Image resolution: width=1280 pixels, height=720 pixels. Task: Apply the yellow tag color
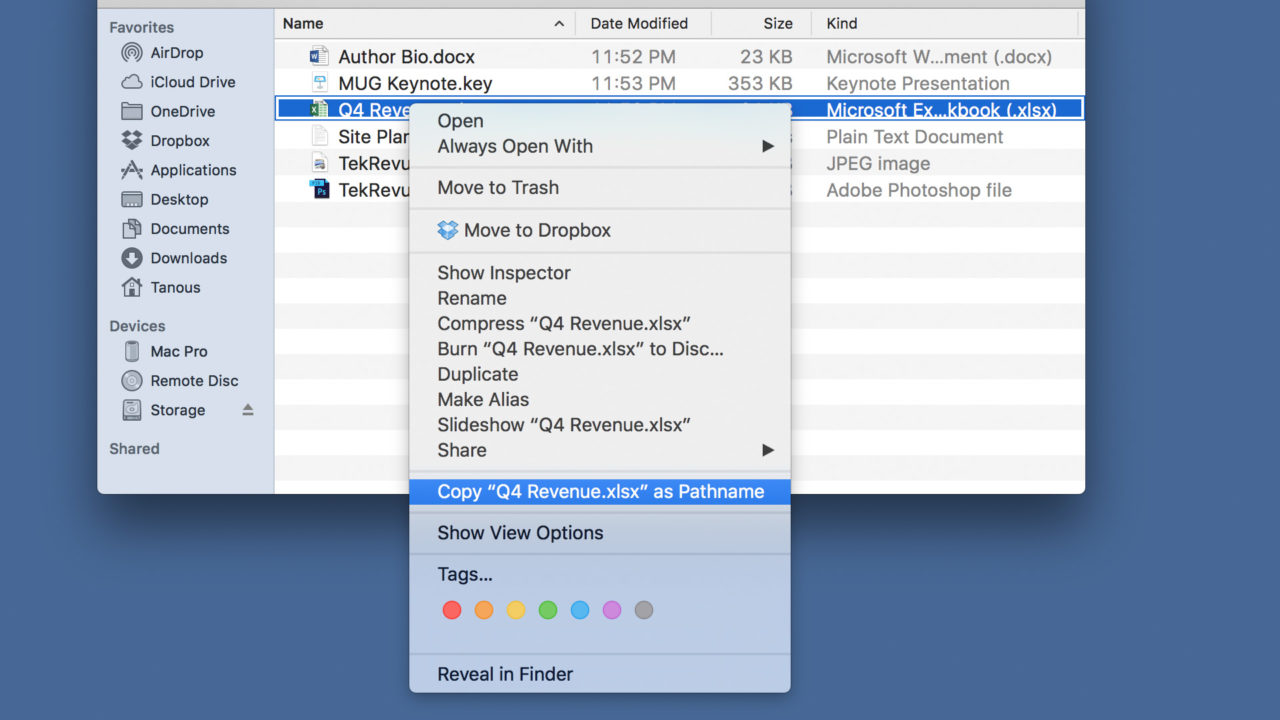pyautogui.click(x=516, y=610)
